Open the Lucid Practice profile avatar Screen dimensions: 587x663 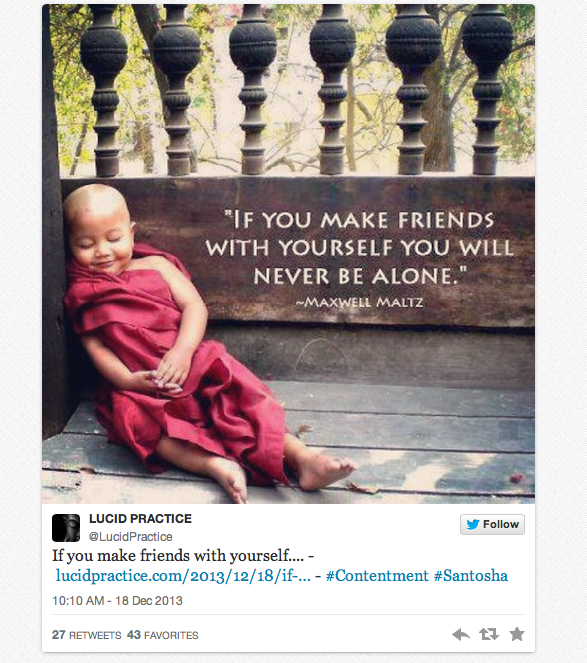66,528
